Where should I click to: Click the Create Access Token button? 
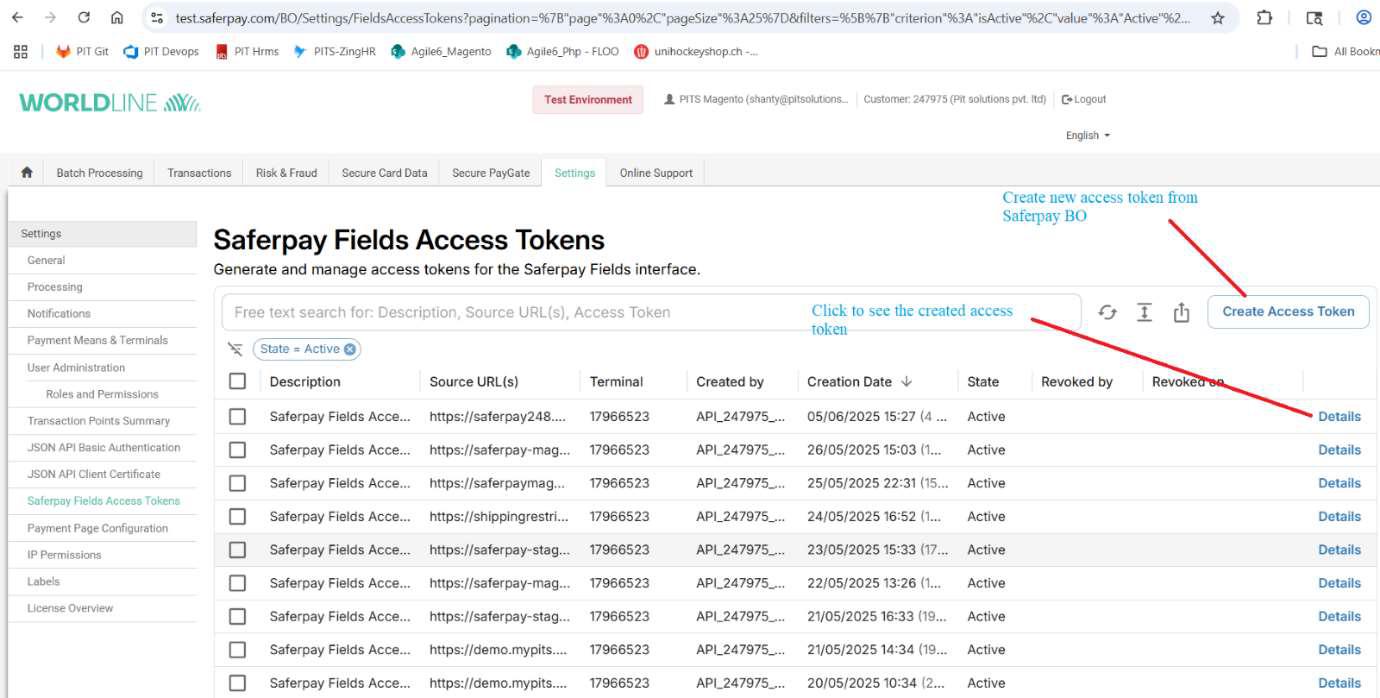tap(1288, 311)
